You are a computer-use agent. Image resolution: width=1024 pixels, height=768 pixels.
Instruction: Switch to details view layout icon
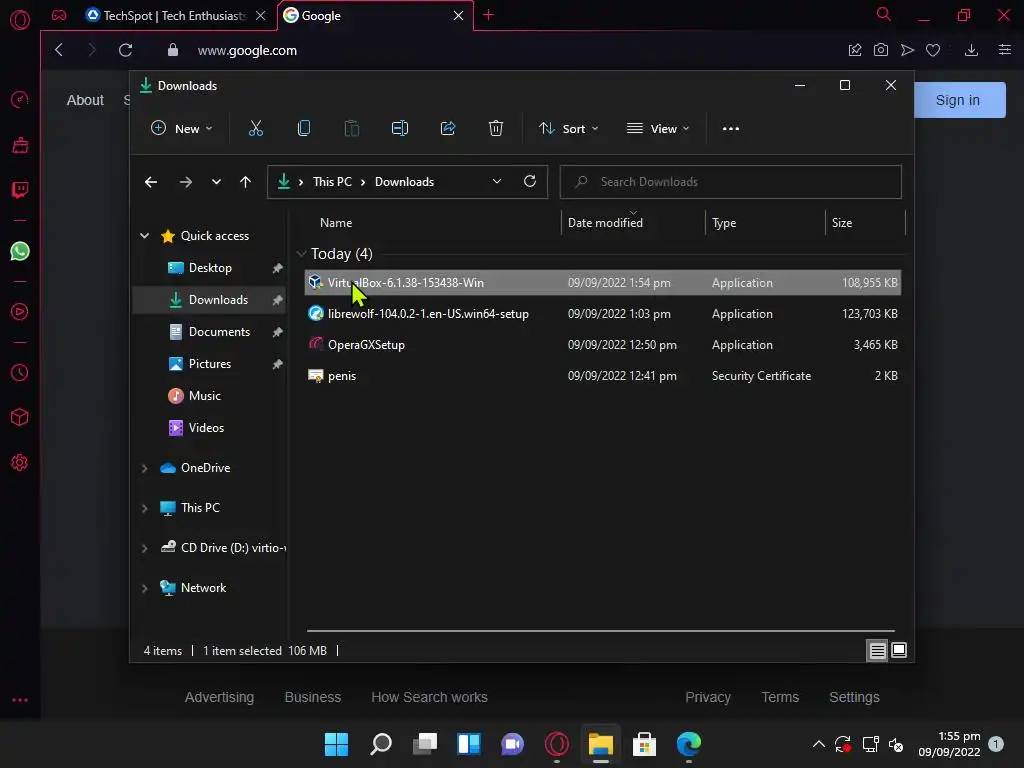pos(877,650)
